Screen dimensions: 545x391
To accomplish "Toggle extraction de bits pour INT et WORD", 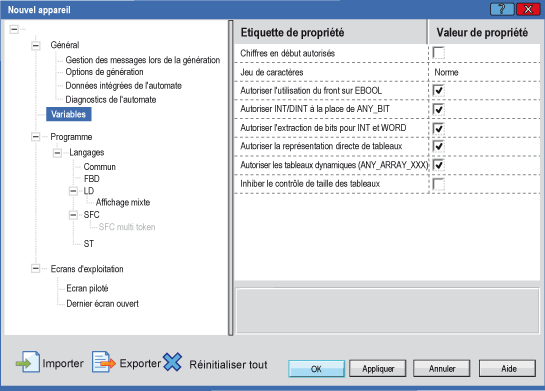I will click(x=439, y=128).
